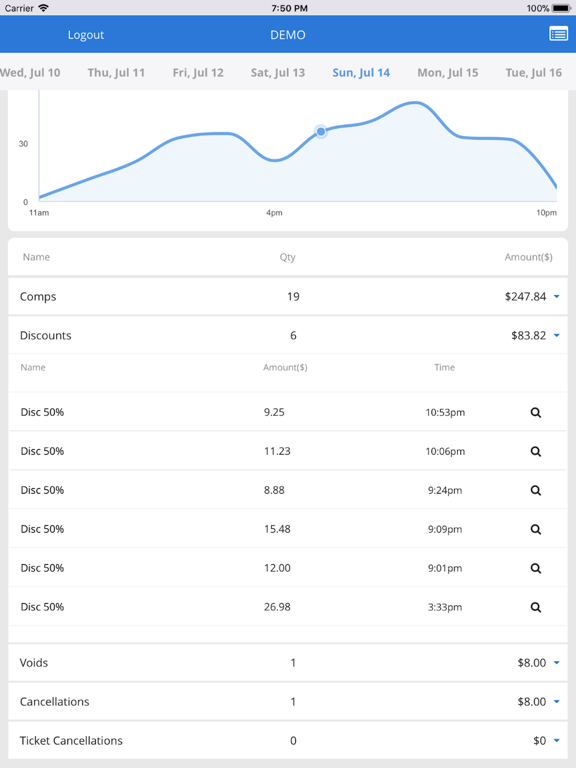Tap the Logout button

[x=86, y=35]
